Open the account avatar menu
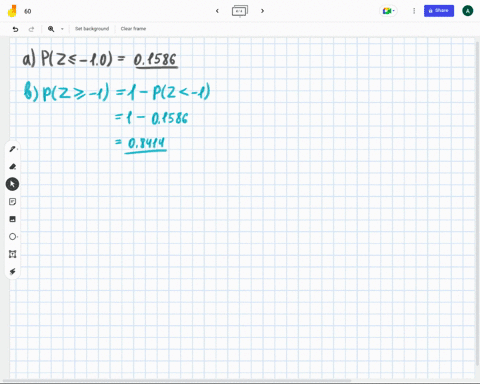Viewport: 480px width, 384px height. (468, 11)
